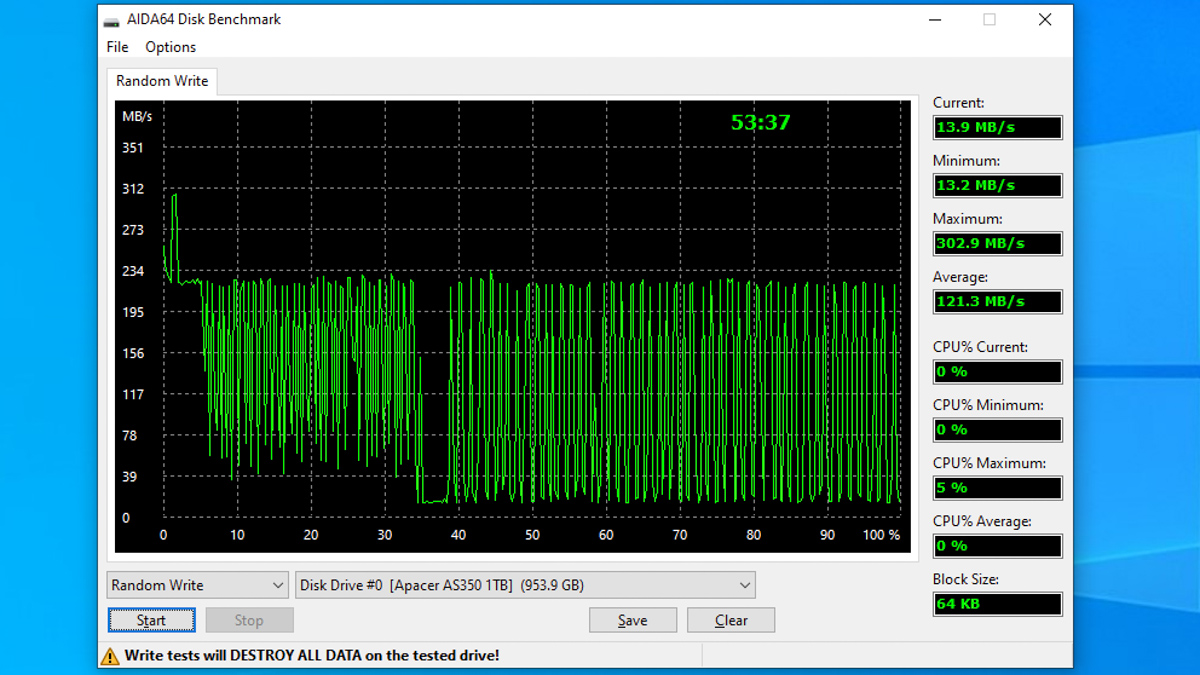The width and height of the screenshot is (1200, 675).
Task: Click the AIDA64 Disk Benchmark title text
Action: (204, 19)
